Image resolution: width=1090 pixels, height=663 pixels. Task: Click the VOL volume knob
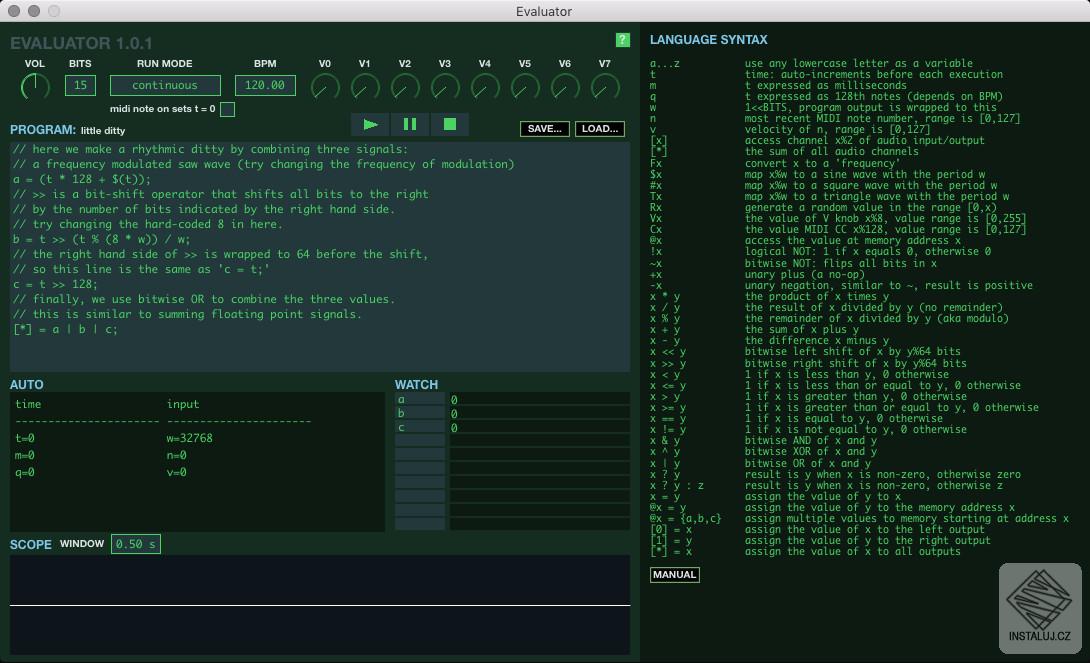pos(35,86)
